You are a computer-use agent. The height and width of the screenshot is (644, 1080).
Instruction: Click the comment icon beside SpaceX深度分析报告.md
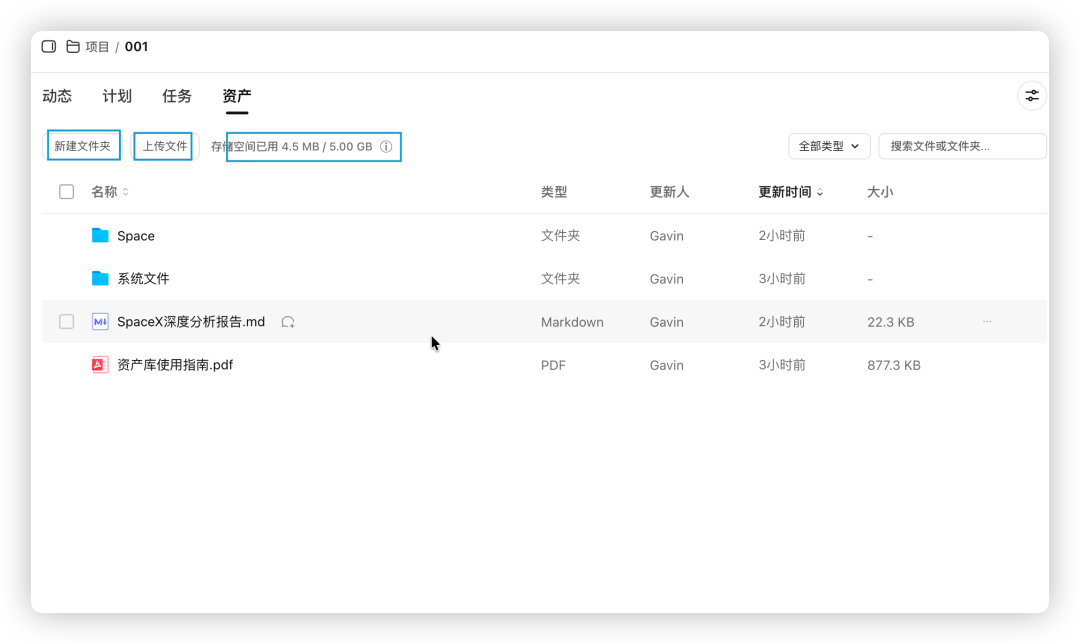pos(288,322)
